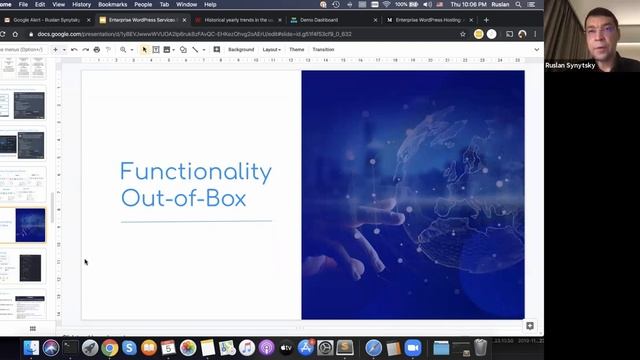Click the Functionality Out-of-Box title text
Viewport: 640px width, 360px height.
click(196, 184)
